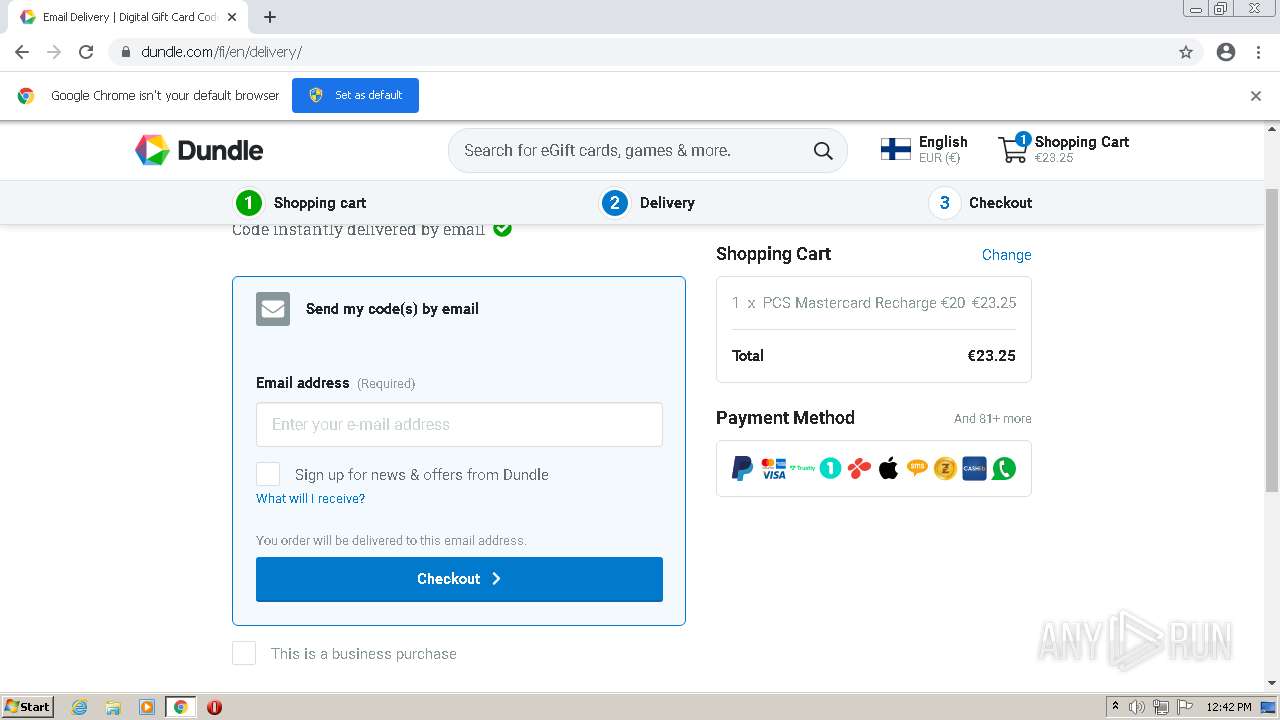The height and width of the screenshot is (720, 1280).
Task: Click the blue Checkout button
Action: point(459,579)
